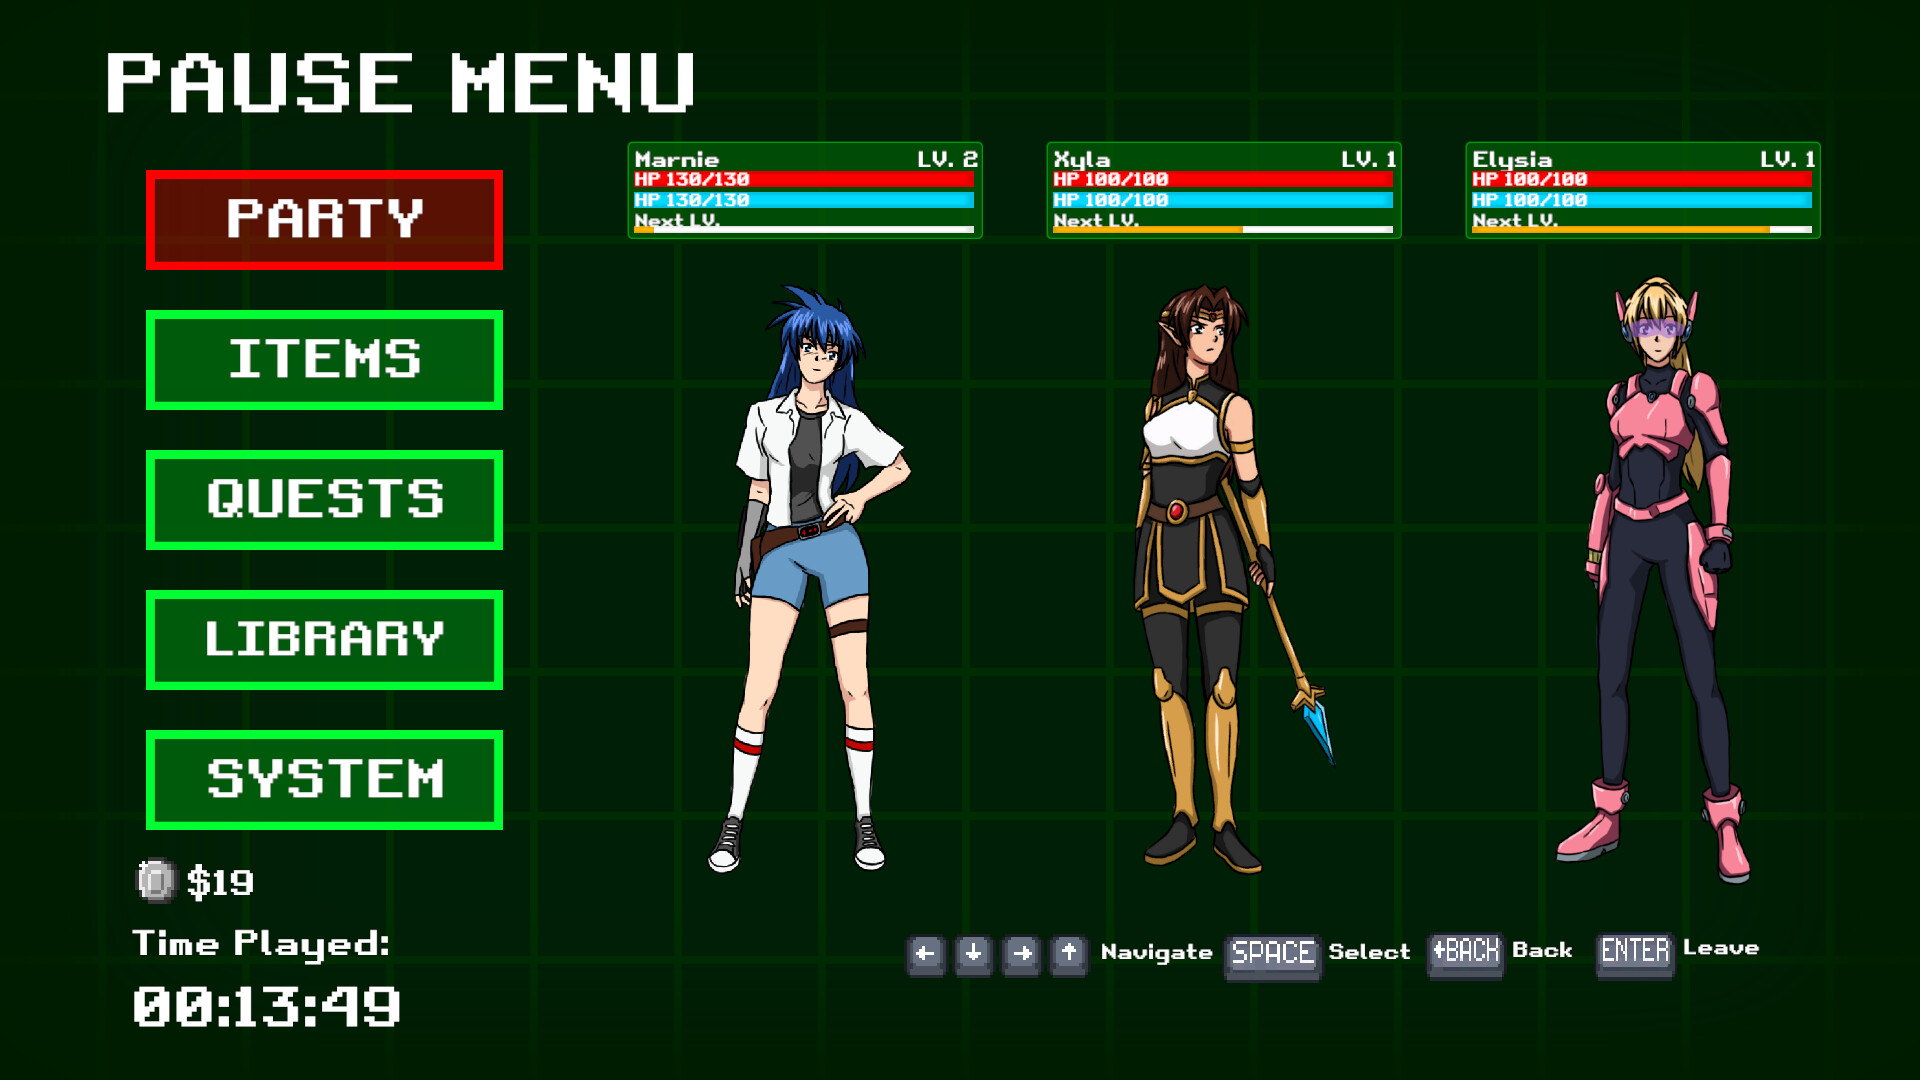Open the PARTY menu
Screen dimensions: 1920x1080
pos(323,218)
